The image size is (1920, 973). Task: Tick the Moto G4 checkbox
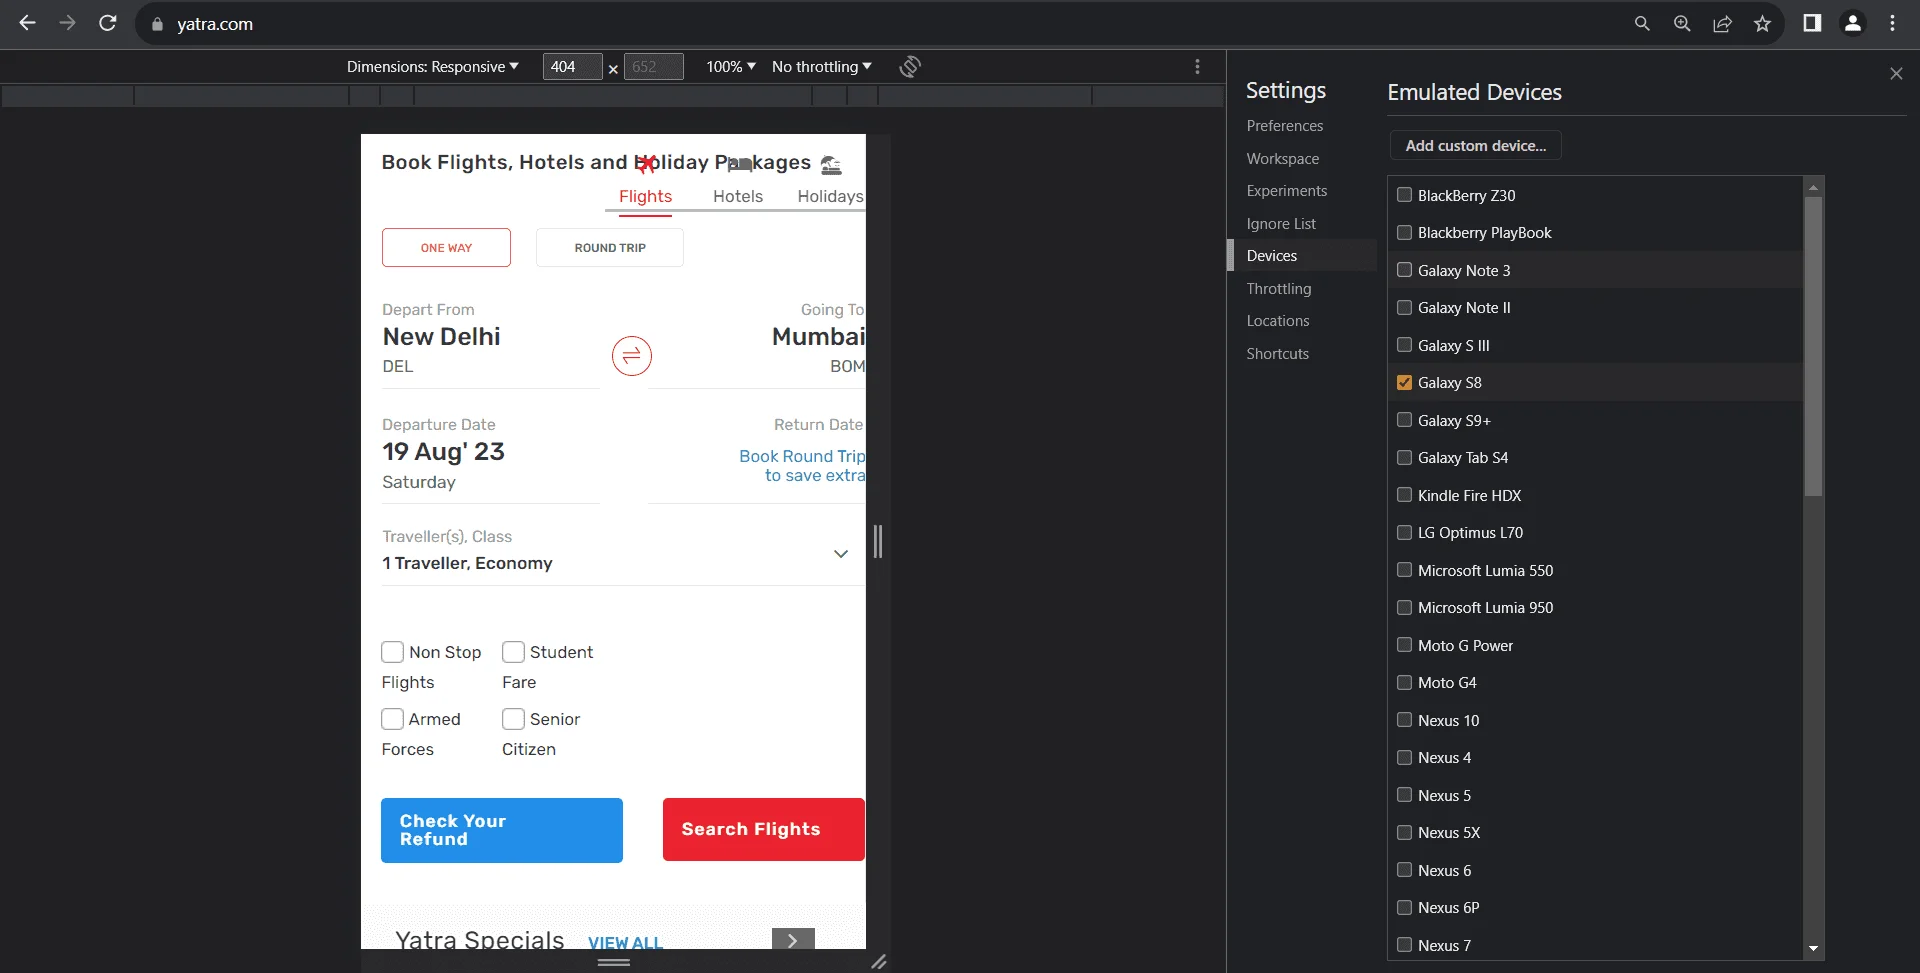click(1404, 682)
